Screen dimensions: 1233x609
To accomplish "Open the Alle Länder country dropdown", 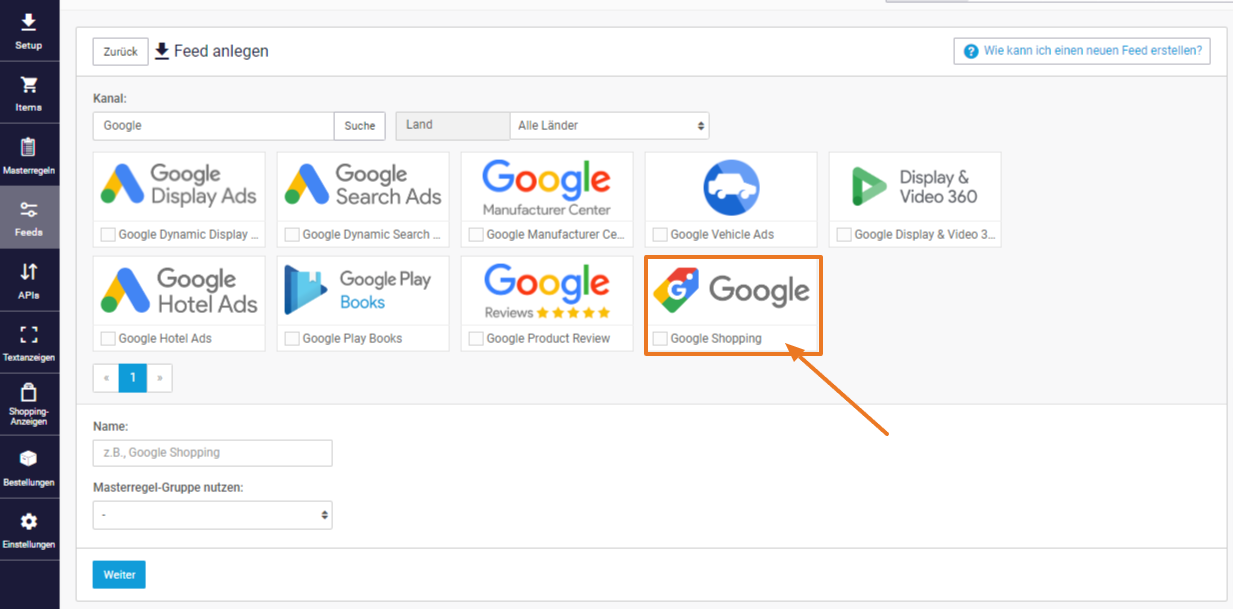I will point(609,125).
